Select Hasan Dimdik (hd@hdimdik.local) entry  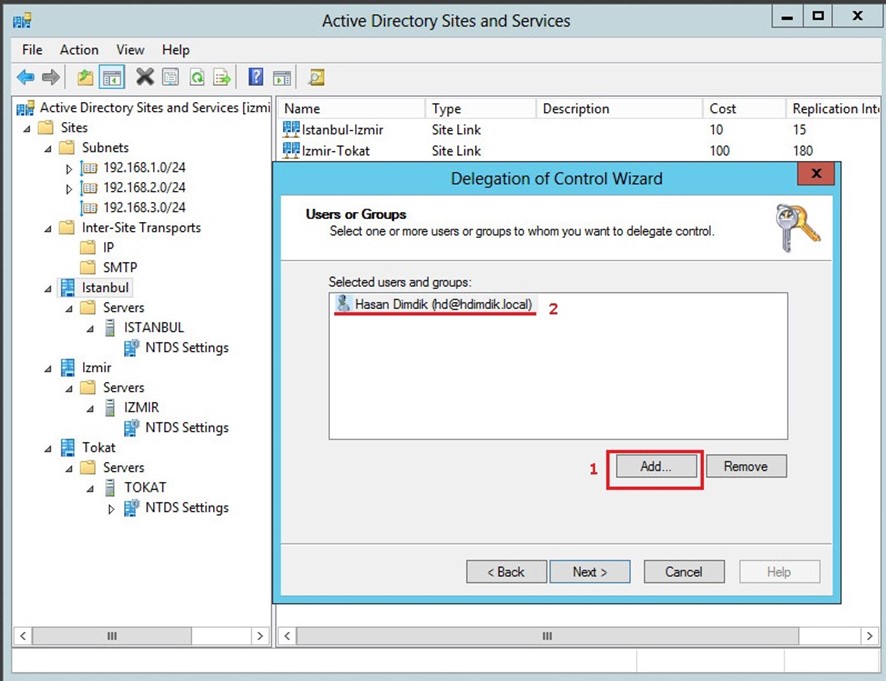coord(434,304)
